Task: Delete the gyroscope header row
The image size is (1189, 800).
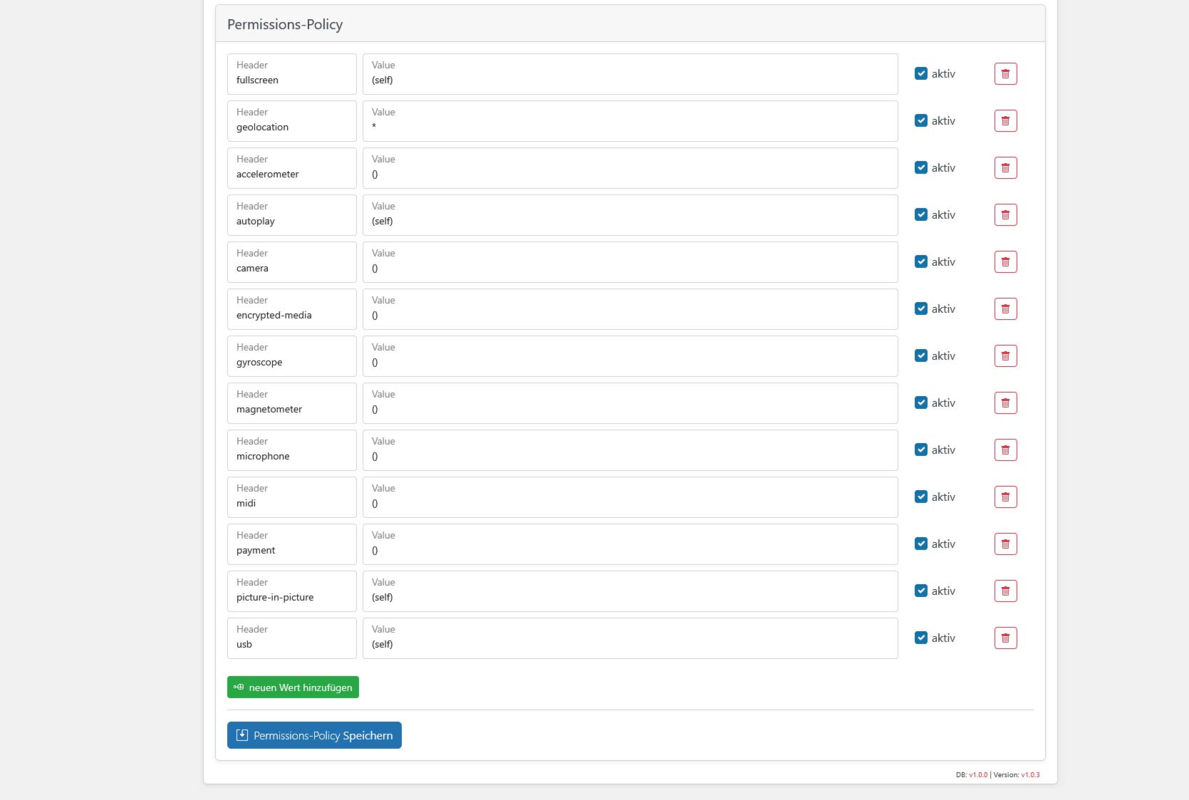Action: tap(1005, 356)
